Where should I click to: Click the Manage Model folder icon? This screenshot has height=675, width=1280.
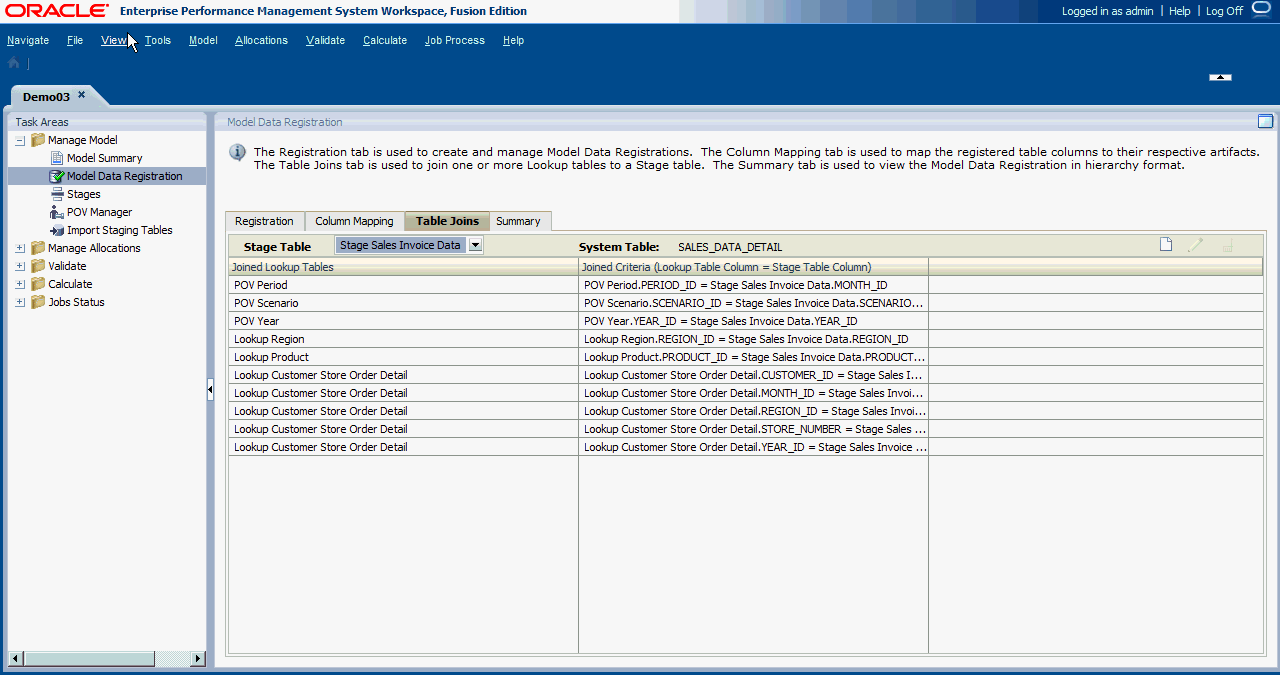click(38, 140)
